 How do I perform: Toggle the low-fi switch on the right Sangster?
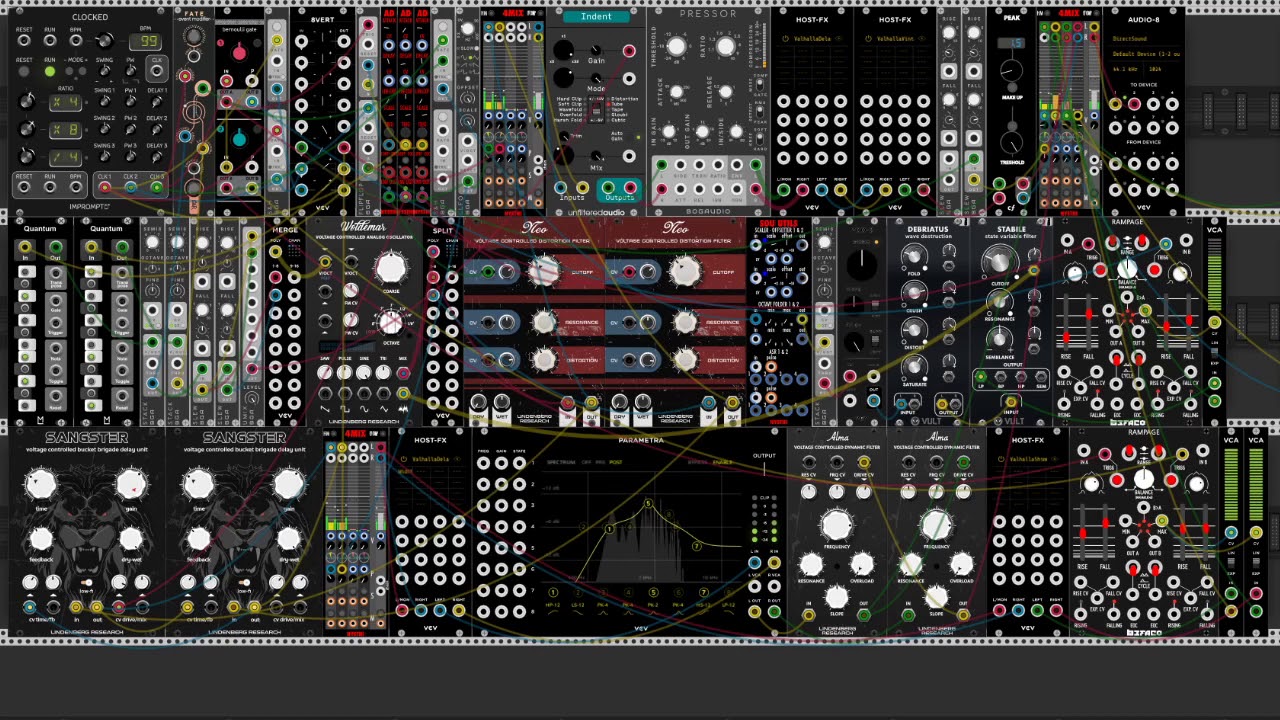point(243,582)
